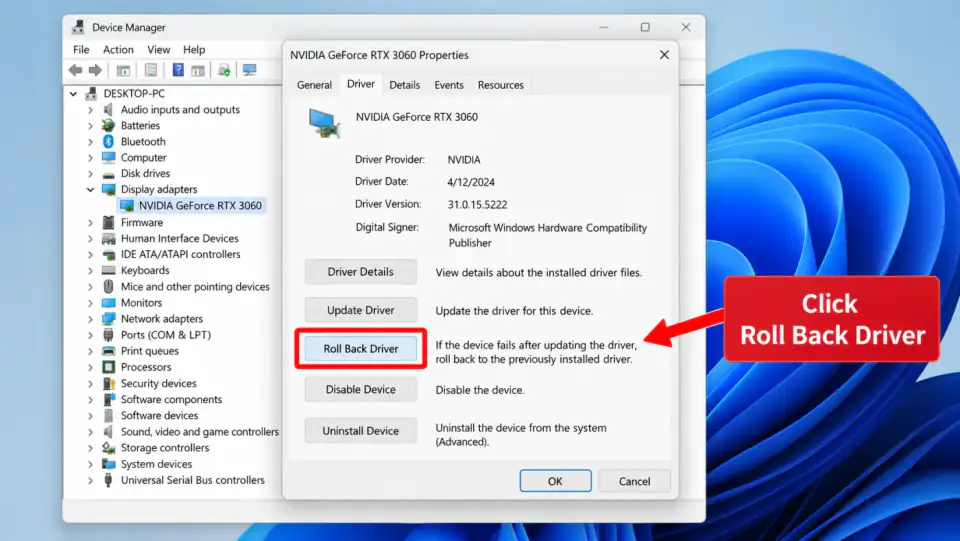The image size is (960, 541).
Task: Click the Sound, video and game controllers icon
Action: coord(108,431)
